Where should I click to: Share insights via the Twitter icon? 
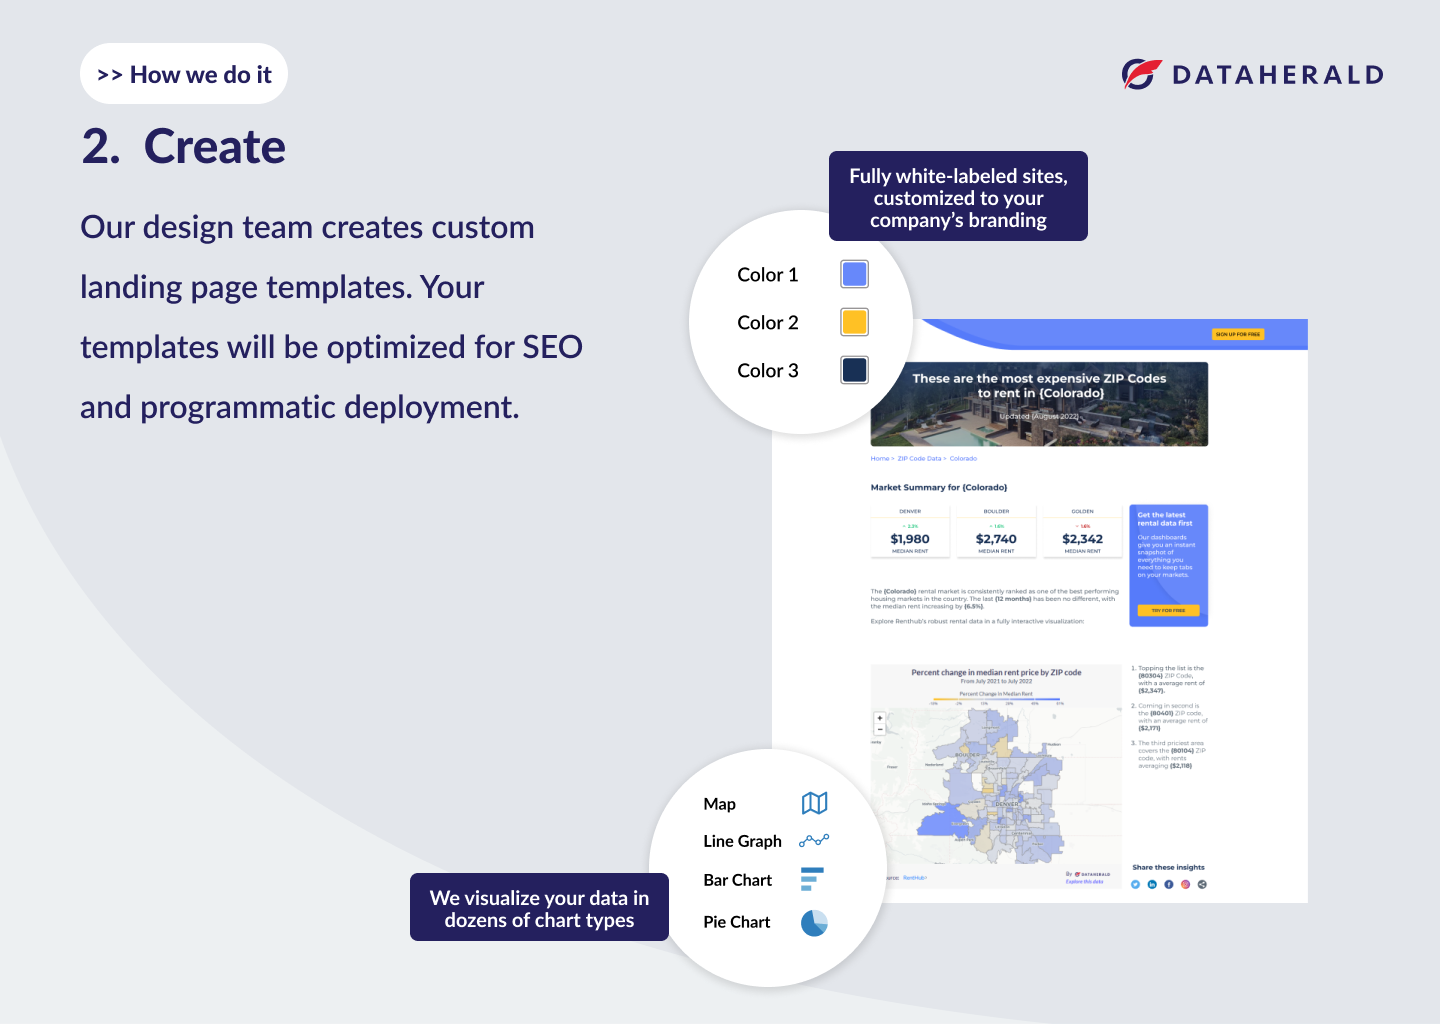coord(1135,884)
